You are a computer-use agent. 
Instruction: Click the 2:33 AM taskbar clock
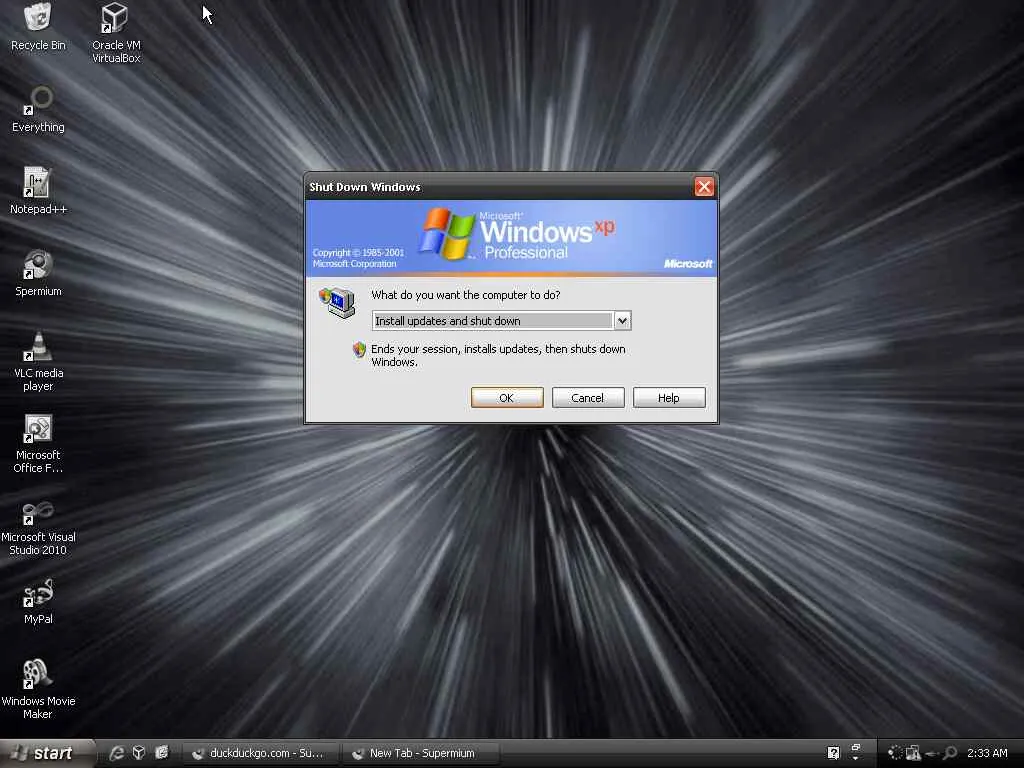click(987, 753)
